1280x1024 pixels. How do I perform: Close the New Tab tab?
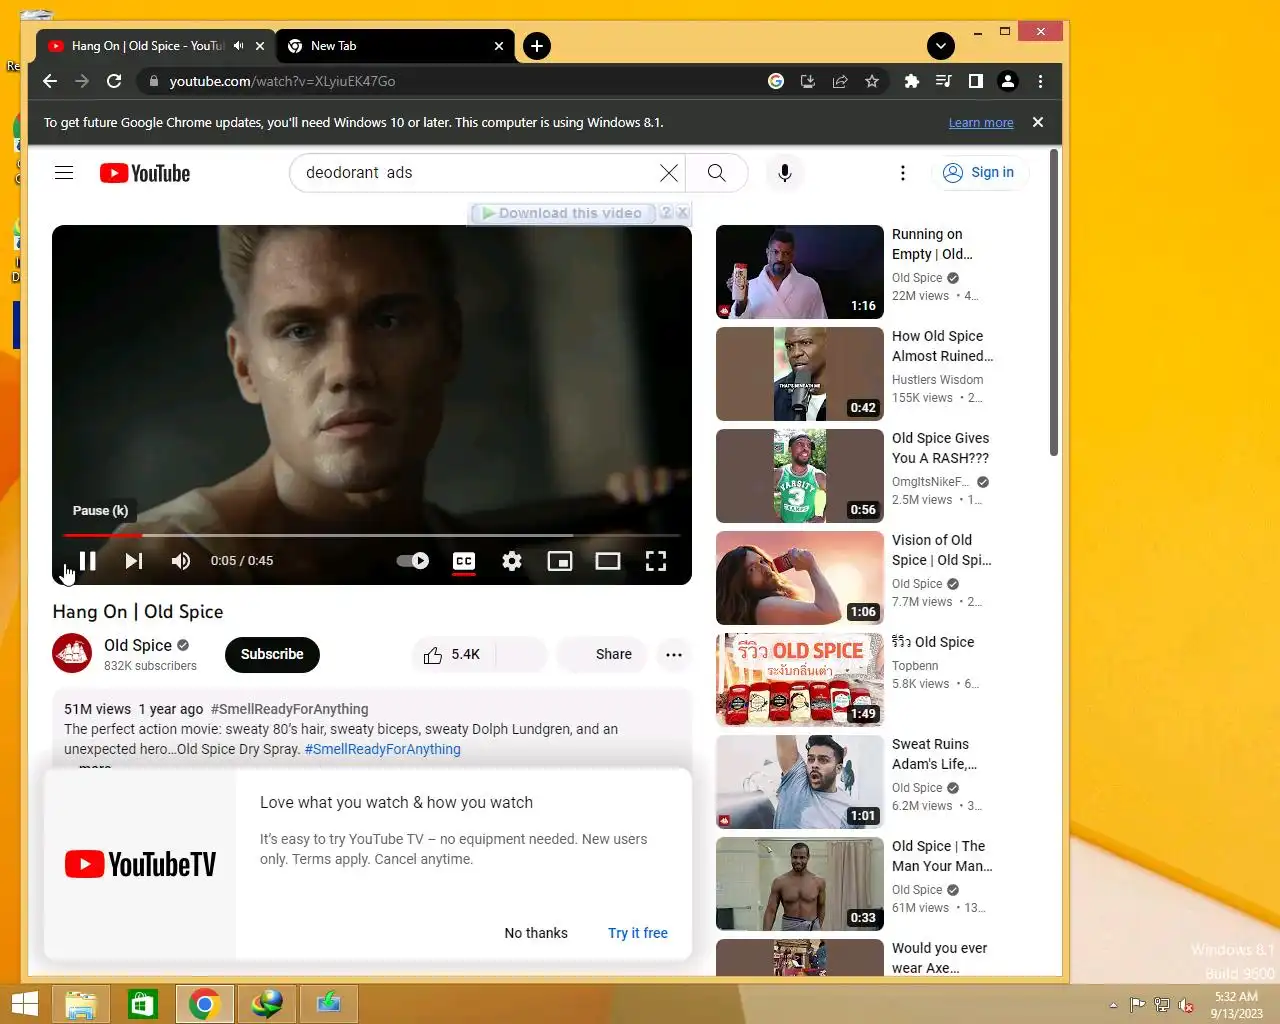tap(499, 46)
